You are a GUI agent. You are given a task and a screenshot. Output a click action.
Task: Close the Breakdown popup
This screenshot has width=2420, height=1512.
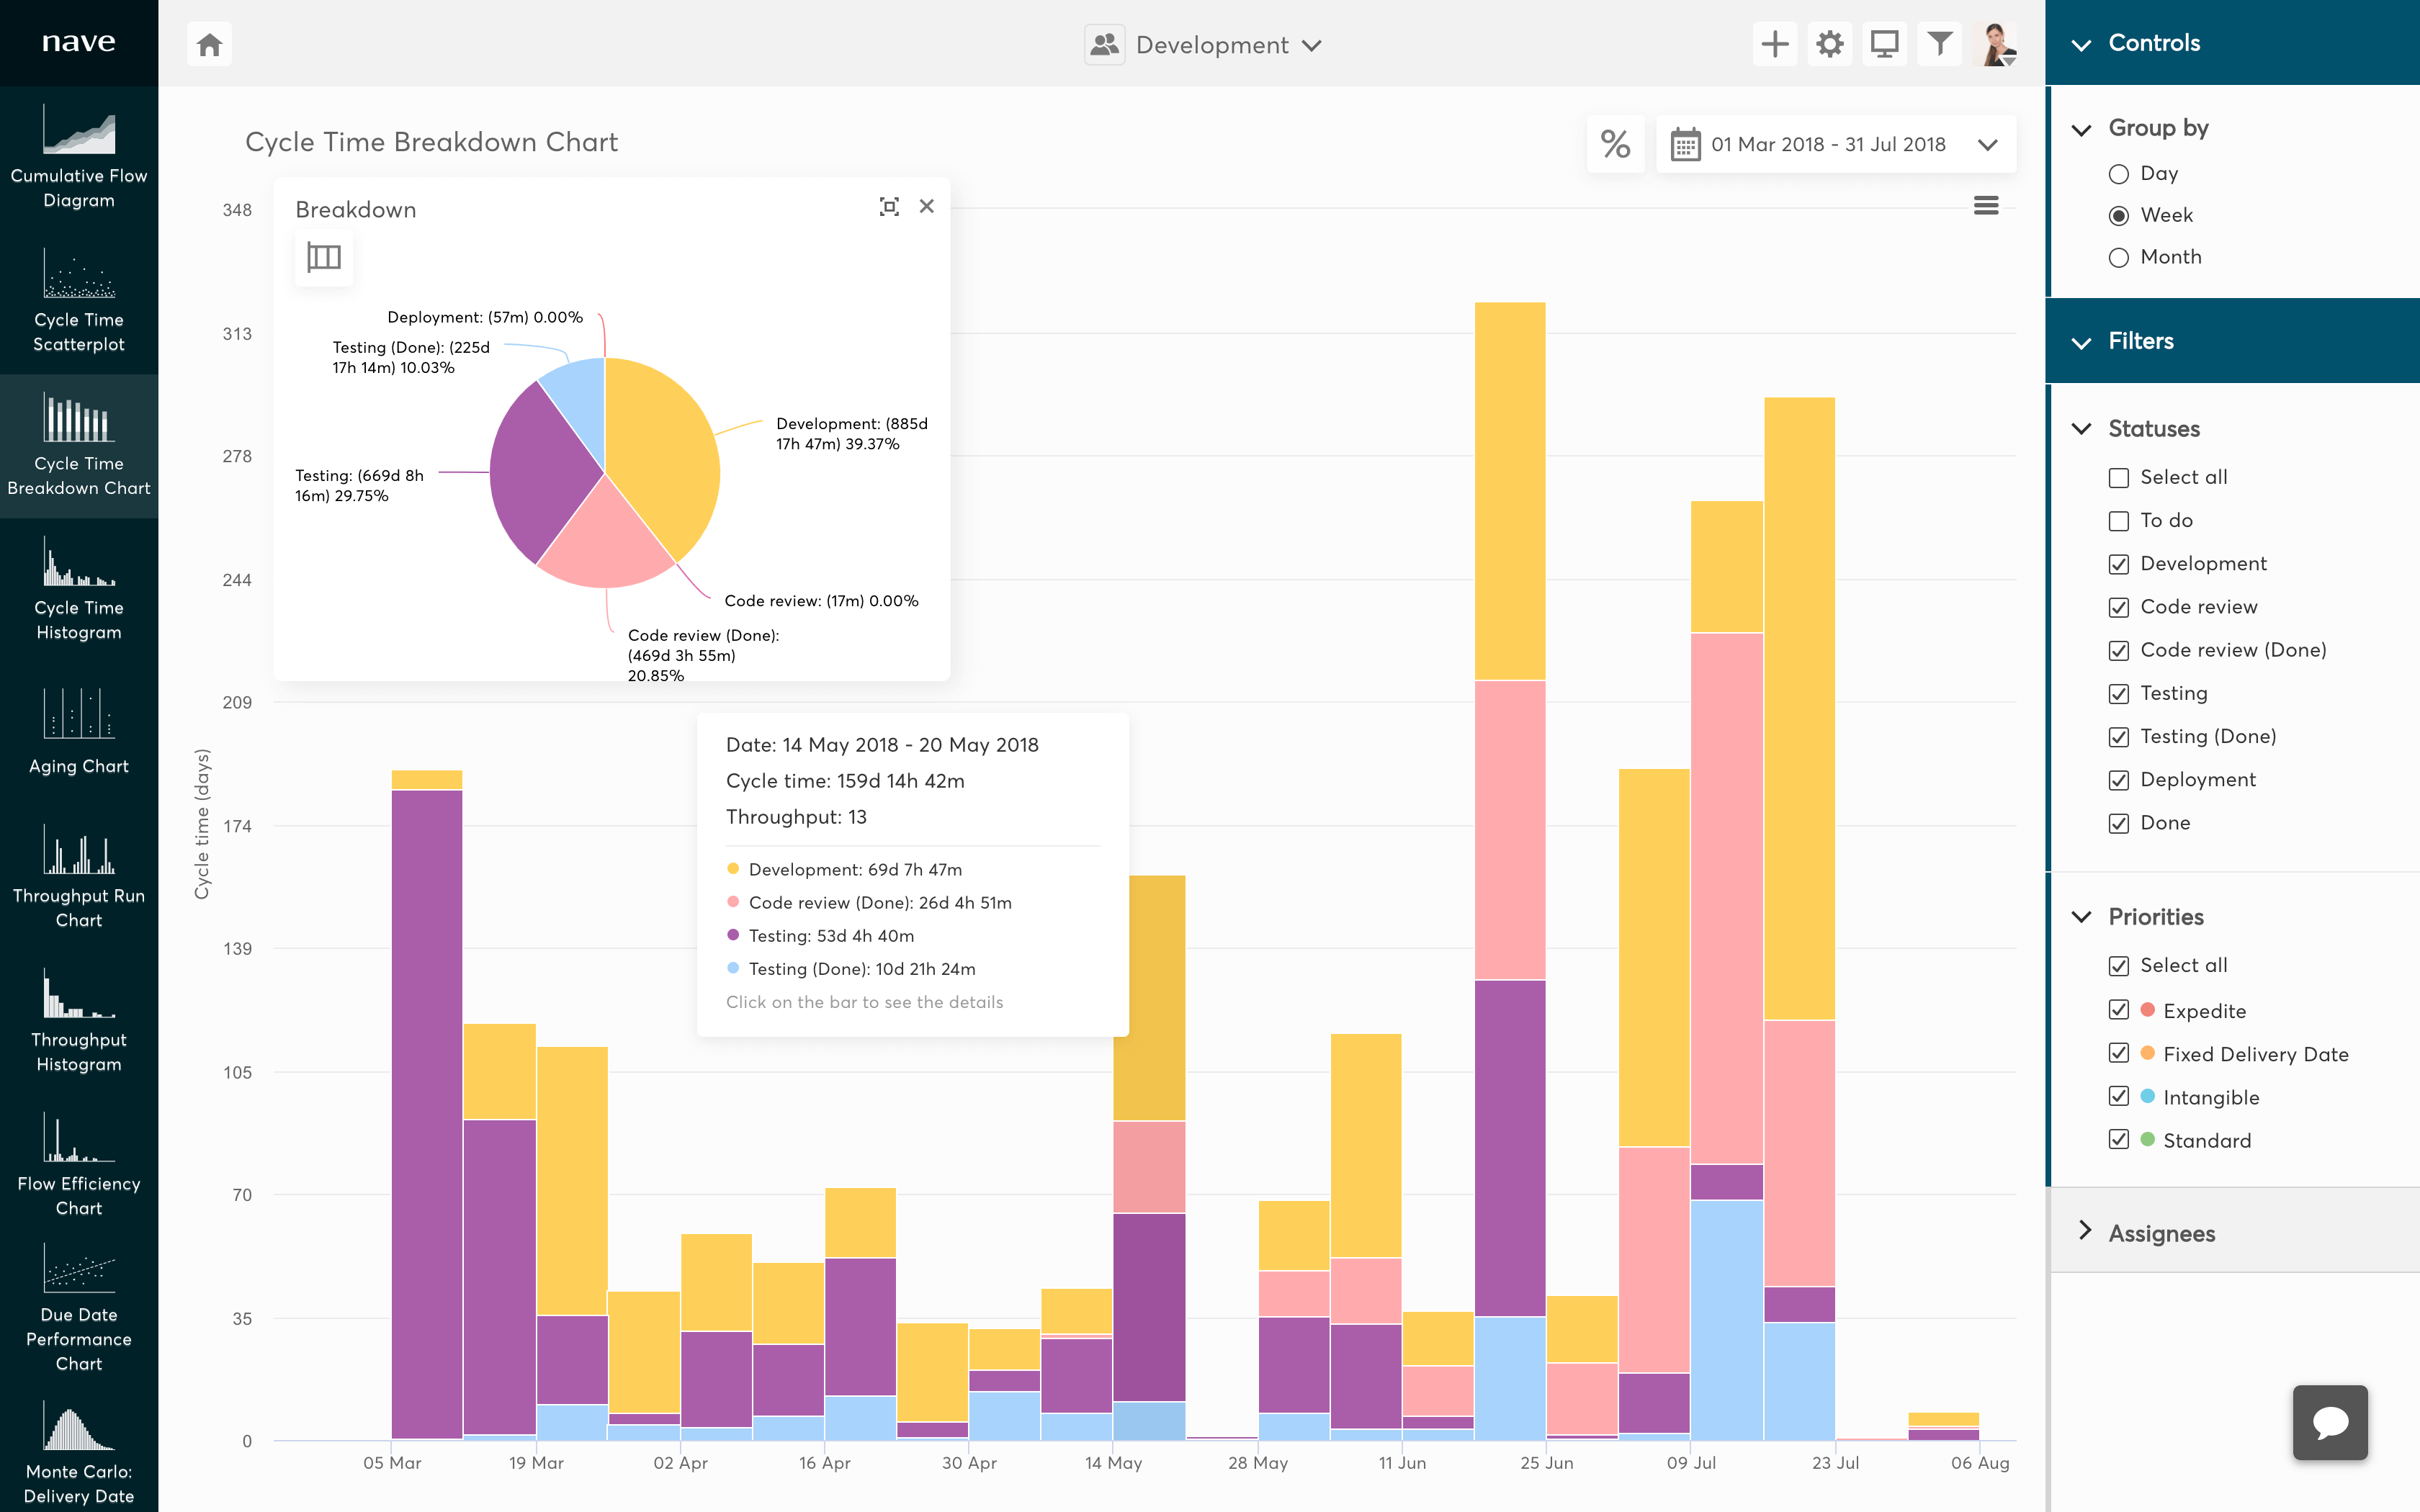point(927,207)
